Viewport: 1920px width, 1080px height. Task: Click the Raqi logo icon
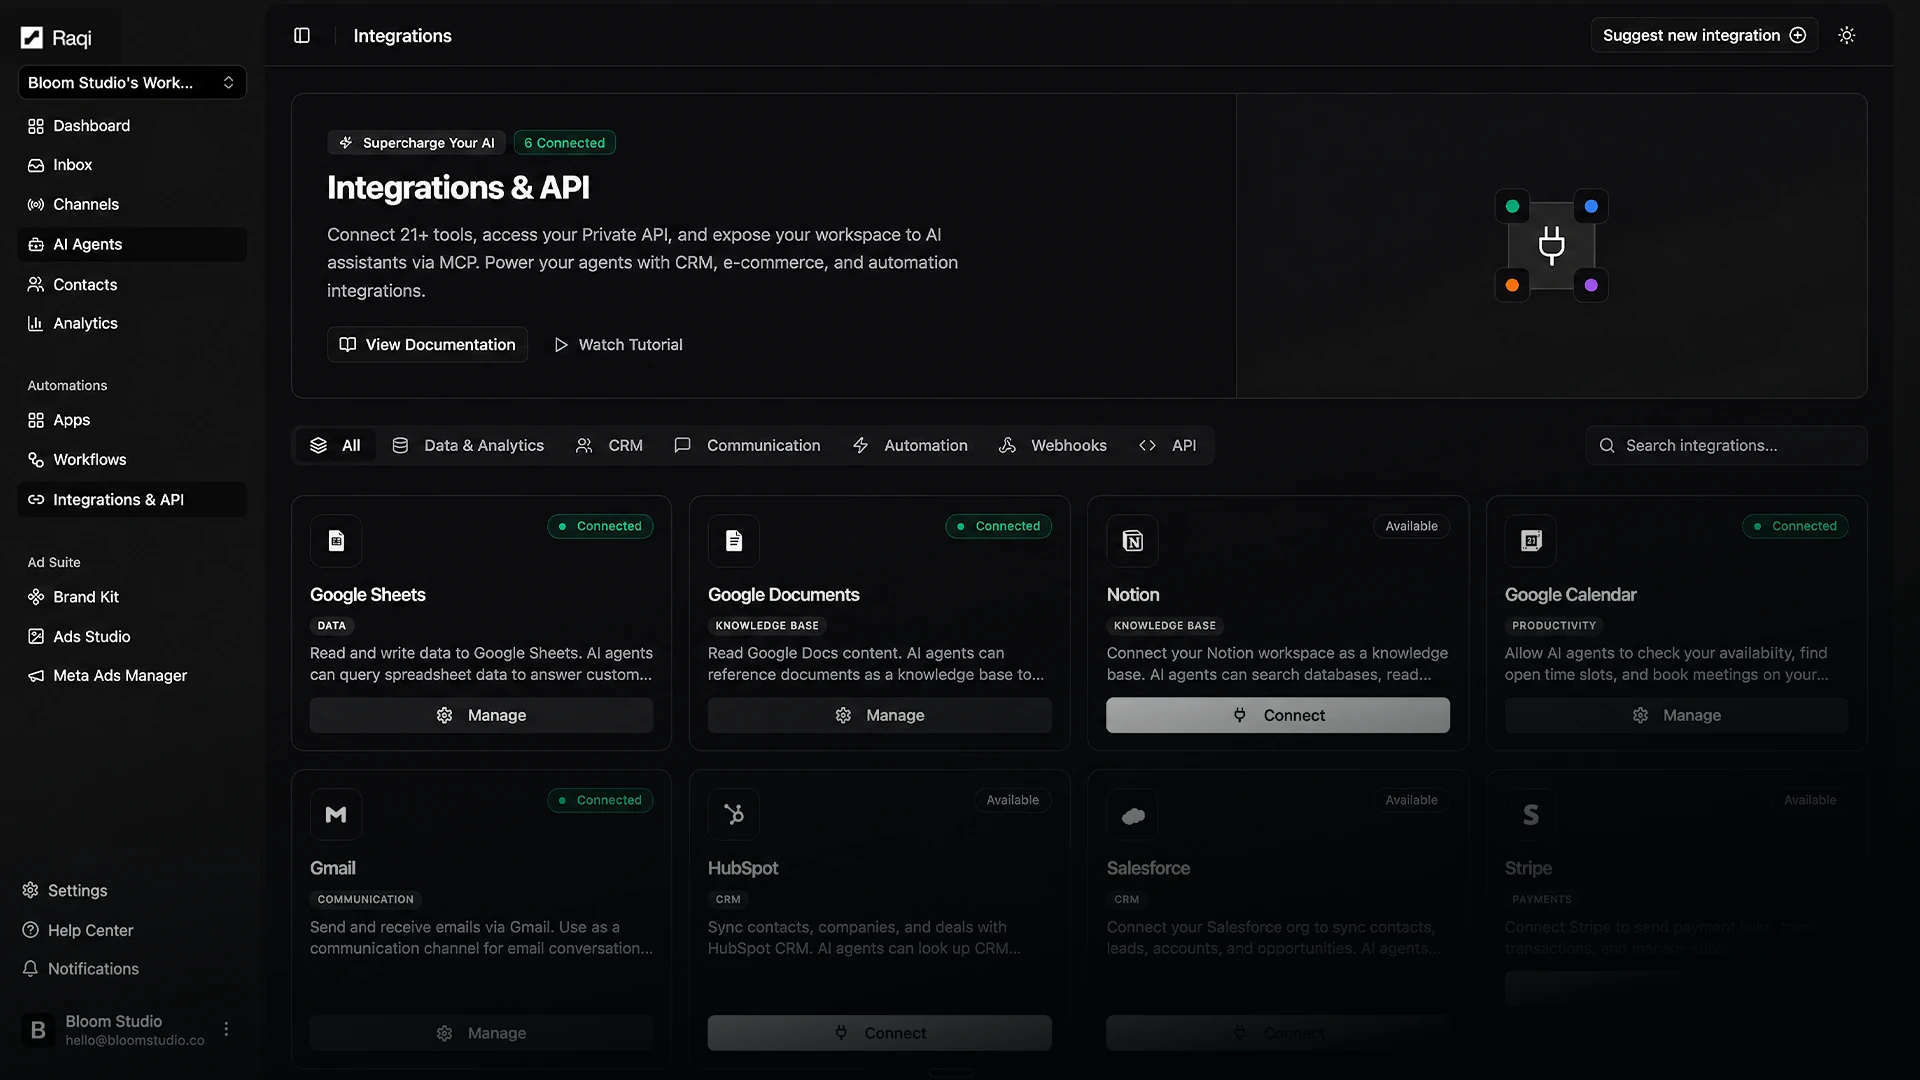[32, 38]
